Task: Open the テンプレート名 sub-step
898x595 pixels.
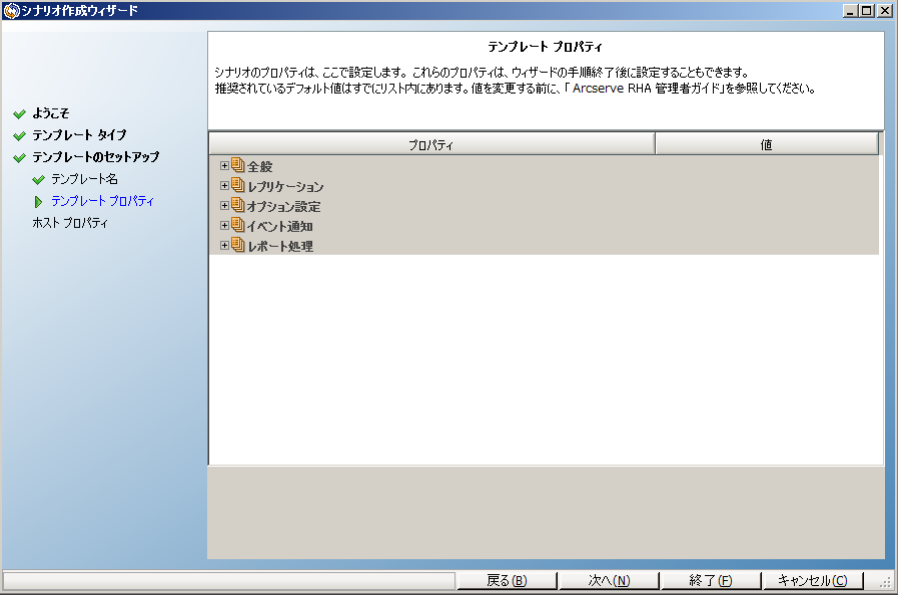Action: pyautogui.click(x=84, y=179)
